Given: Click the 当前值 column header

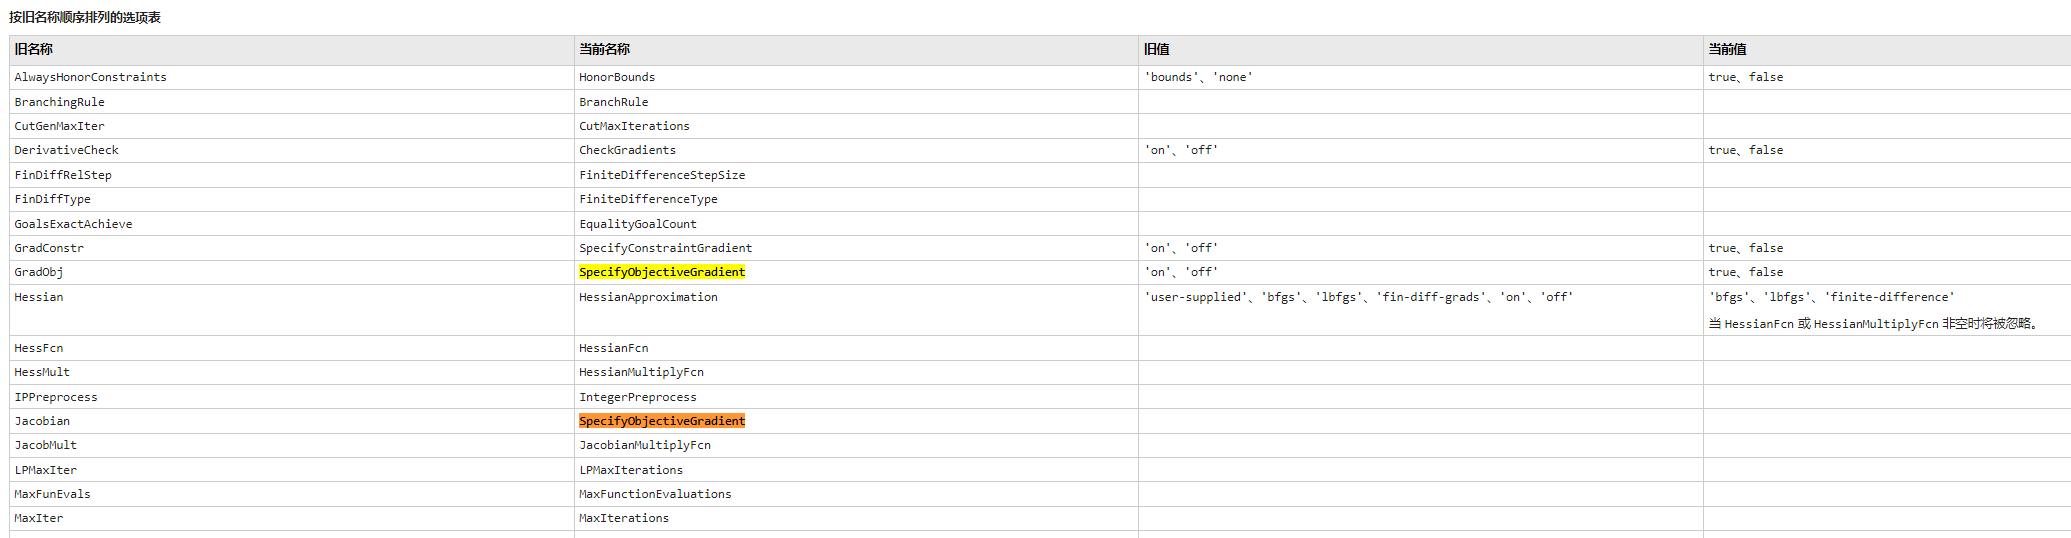Looking at the screenshot, I should coord(1727,49).
